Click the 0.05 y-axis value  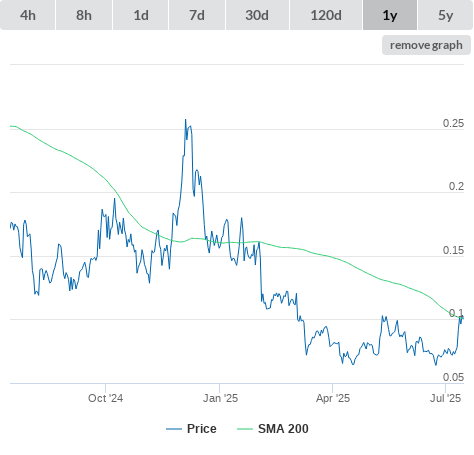(x=453, y=377)
